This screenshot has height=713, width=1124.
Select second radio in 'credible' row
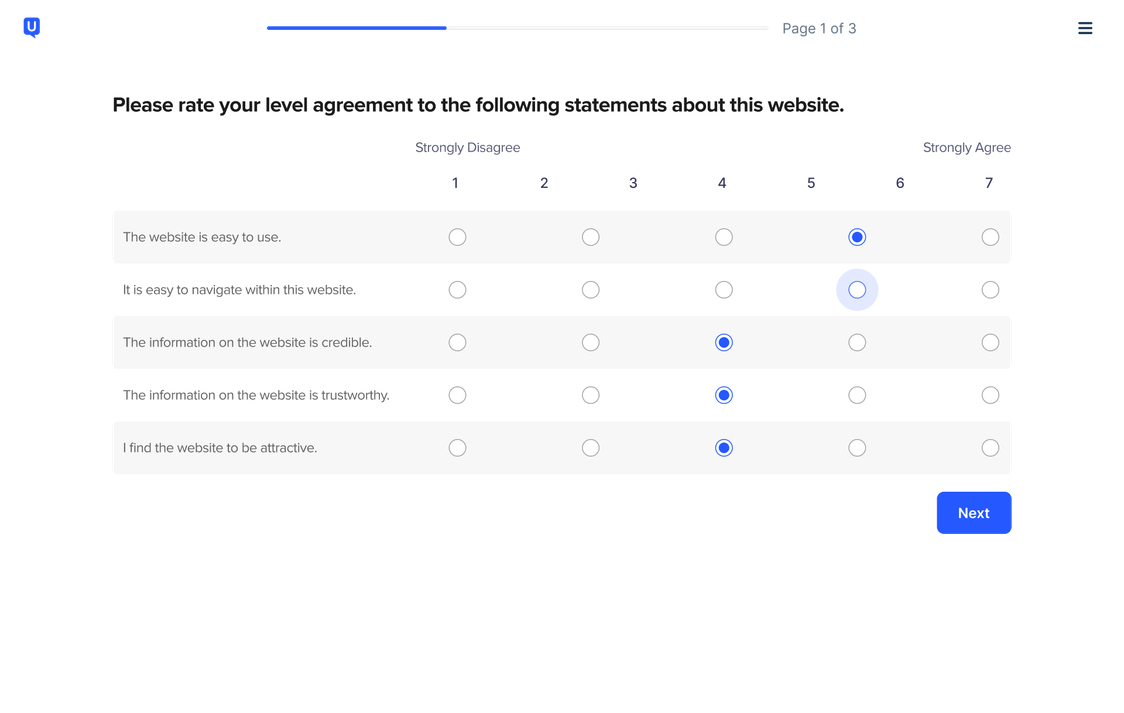coord(591,343)
